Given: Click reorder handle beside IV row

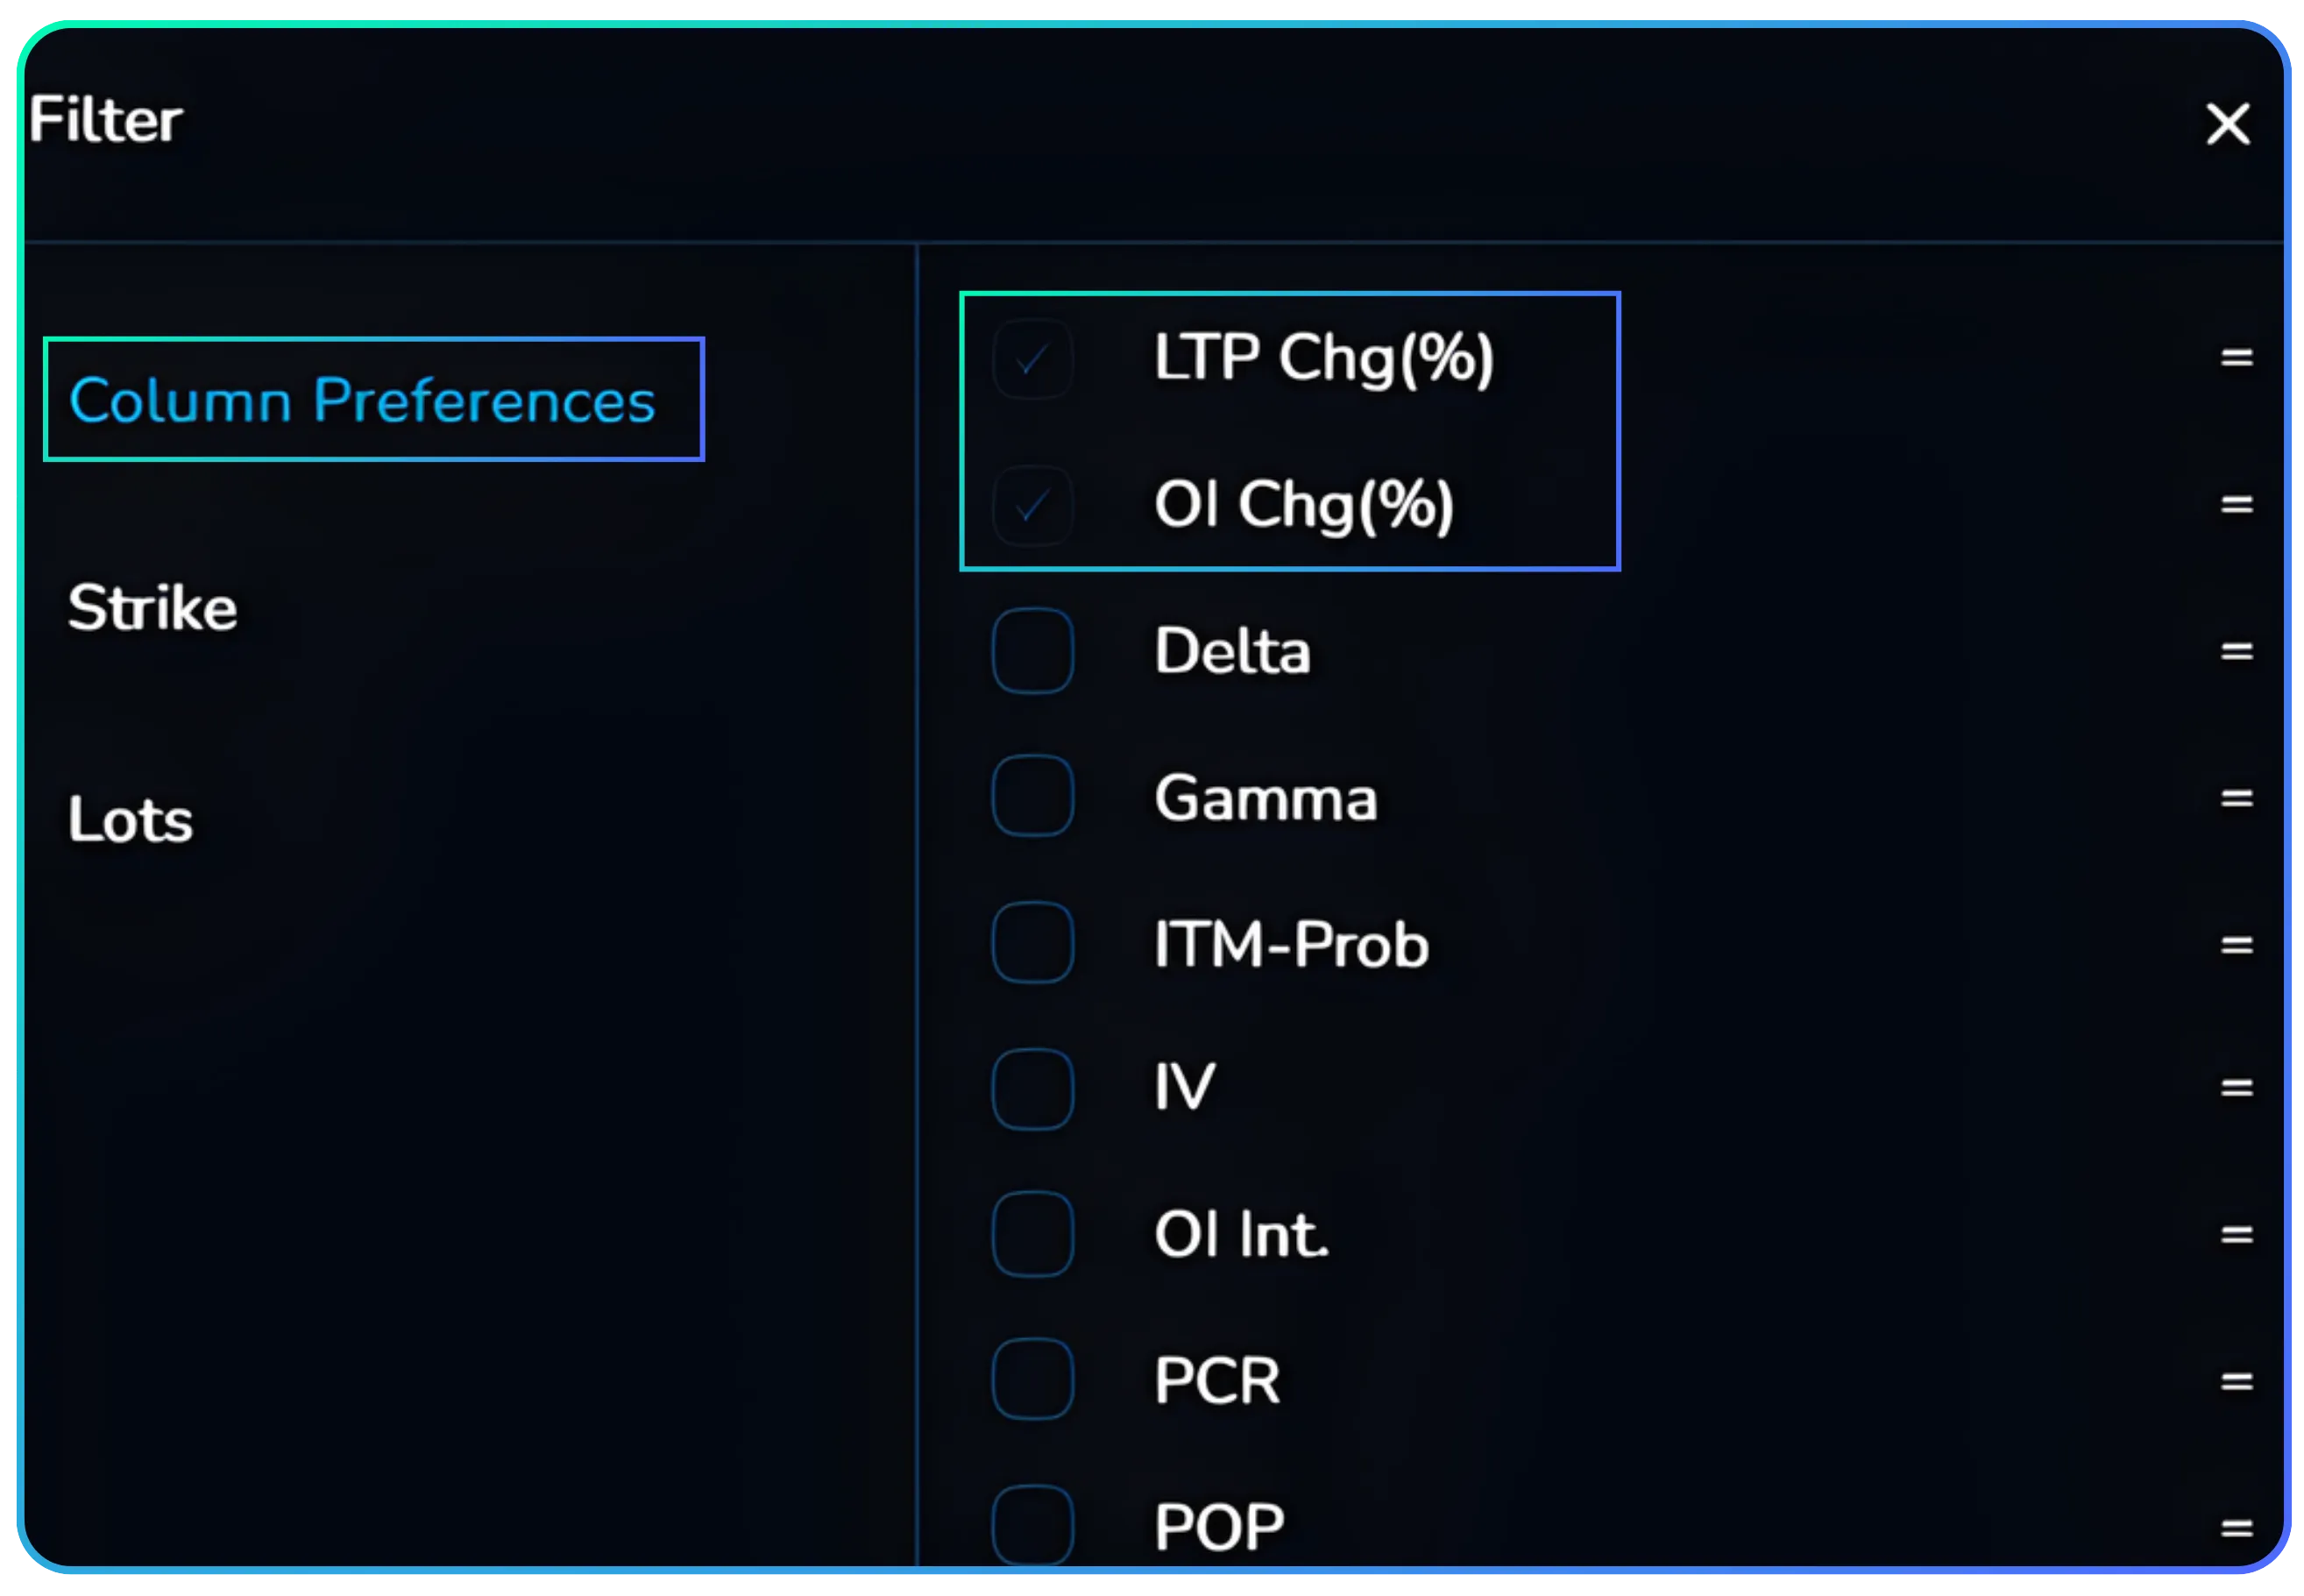Looking at the screenshot, I should point(2236,1087).
